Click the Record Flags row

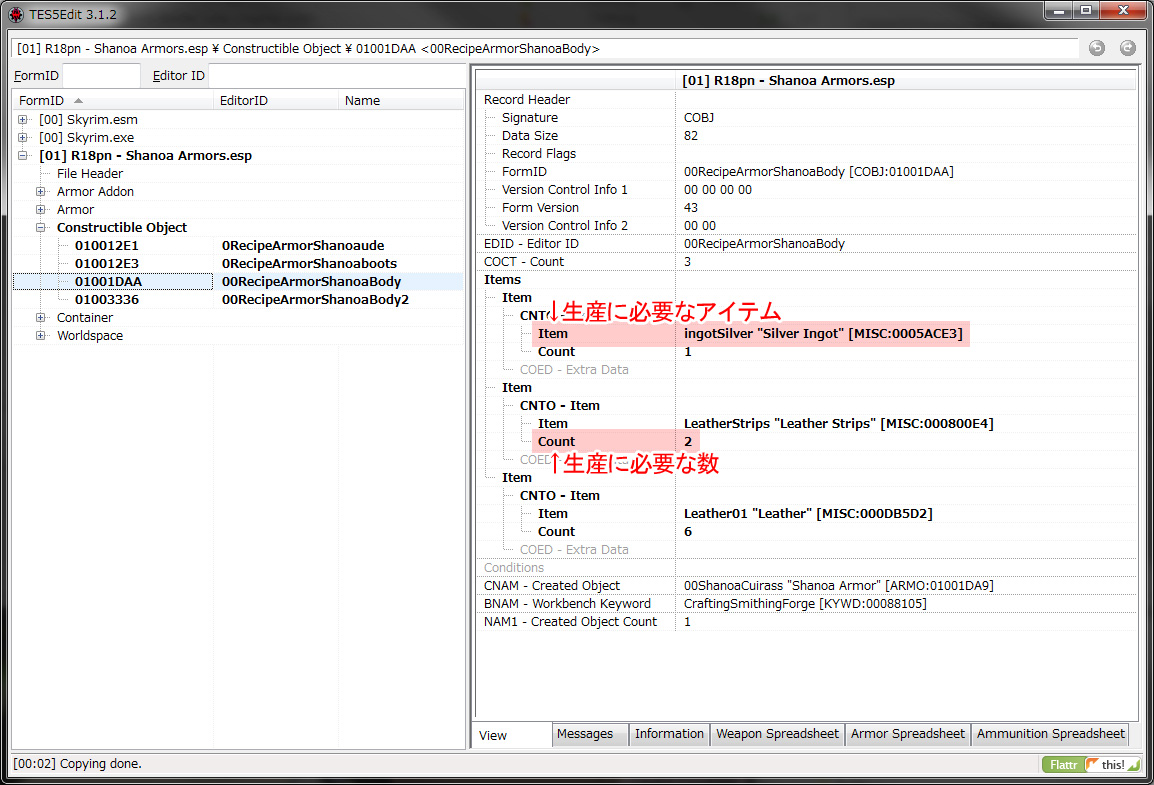pos(806,154)
